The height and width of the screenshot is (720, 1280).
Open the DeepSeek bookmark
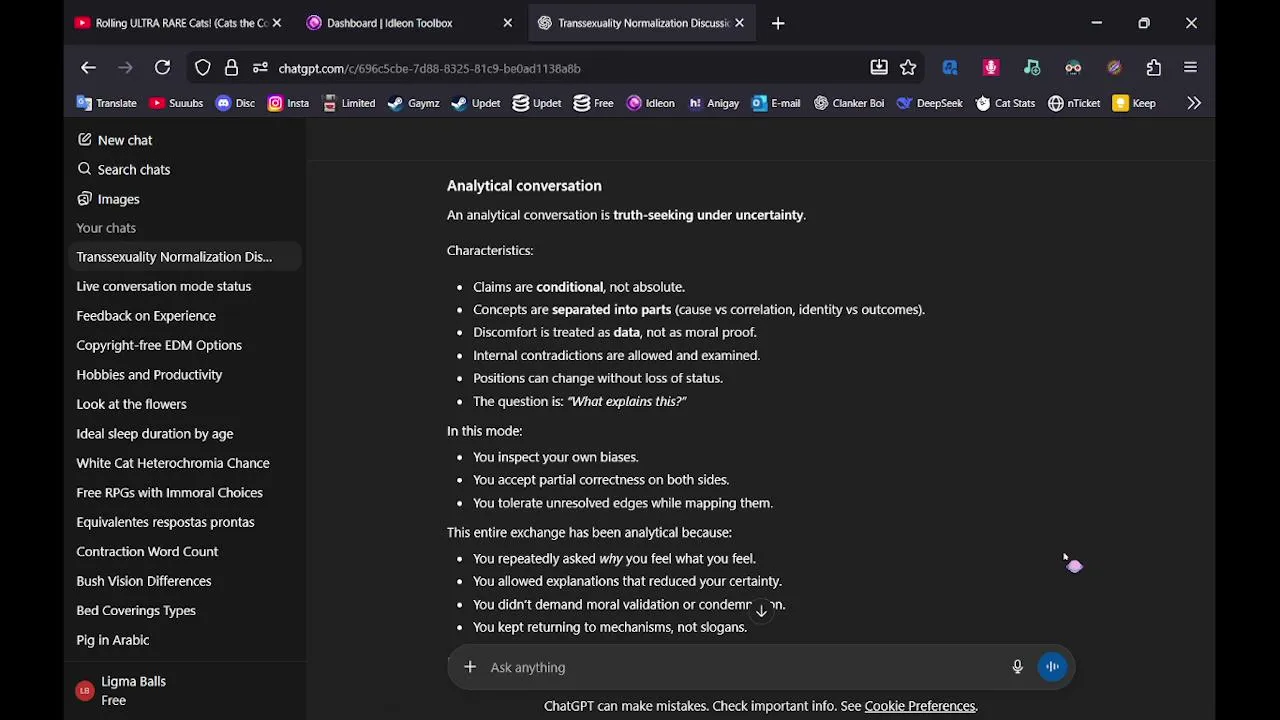click(x=930, y=103)
